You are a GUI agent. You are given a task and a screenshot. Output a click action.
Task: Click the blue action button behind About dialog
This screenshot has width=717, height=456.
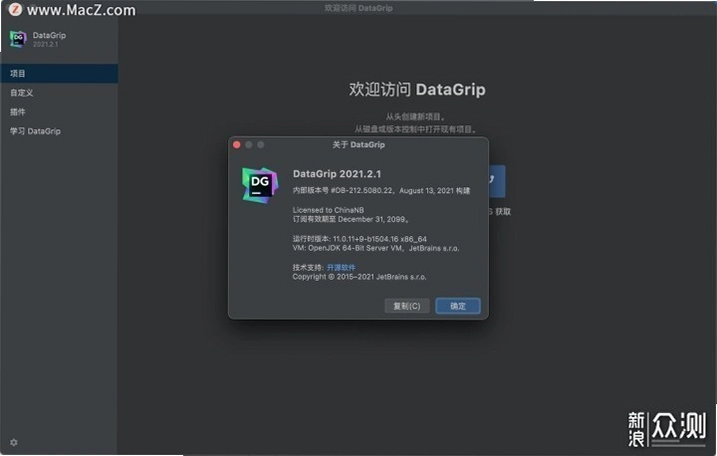(497, 181)
